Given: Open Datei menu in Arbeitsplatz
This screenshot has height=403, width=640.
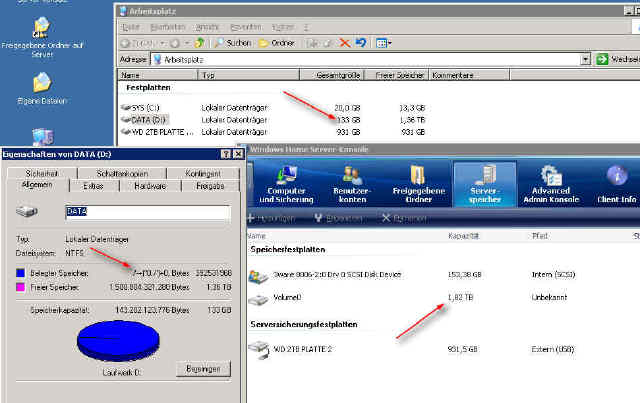Looking at the screenshot, I should (x=131, y=27).
